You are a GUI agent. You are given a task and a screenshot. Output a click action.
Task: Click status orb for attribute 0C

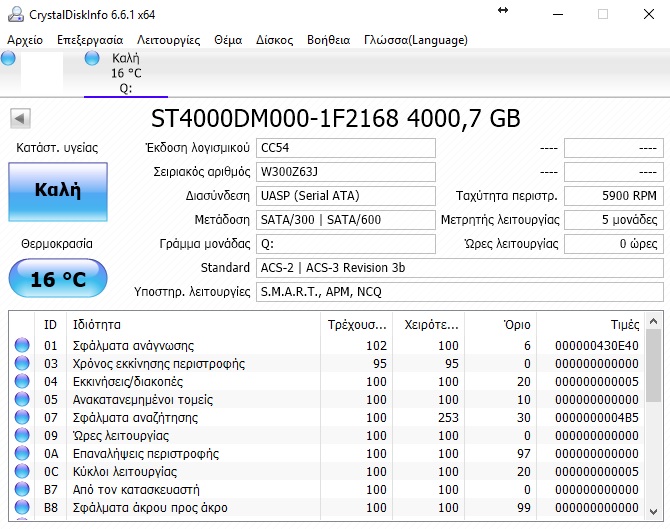coord(22,471)
